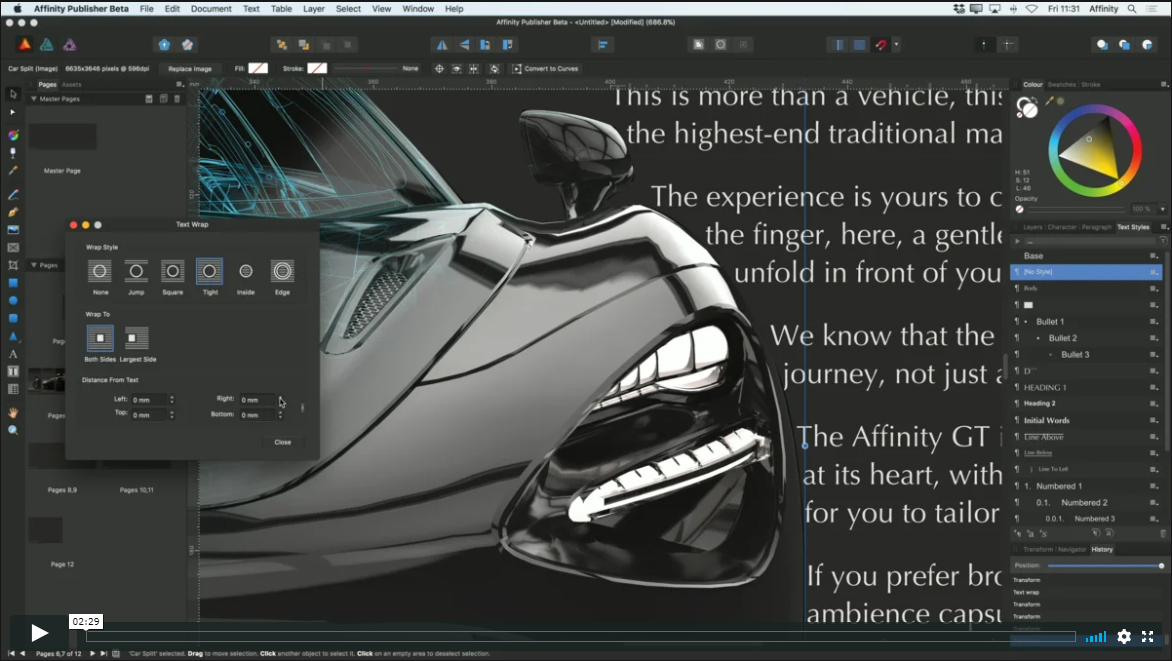Choose the Edge wrap style

283,271
